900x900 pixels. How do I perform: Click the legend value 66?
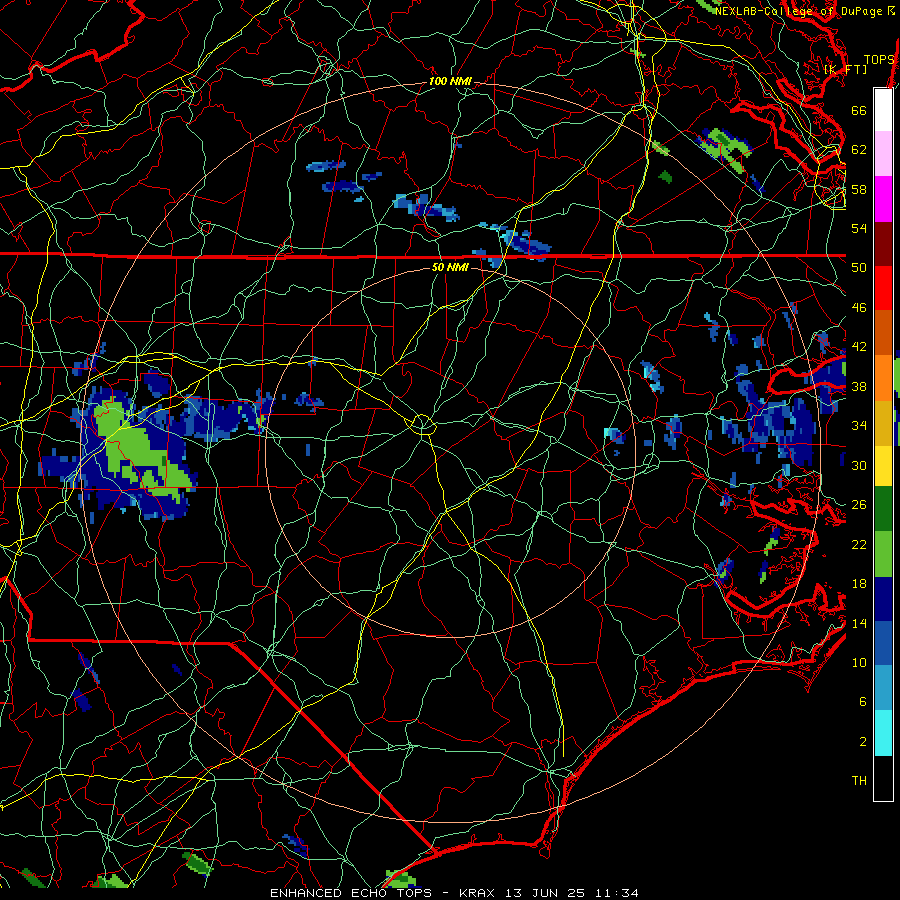click(x=859, y=110)
